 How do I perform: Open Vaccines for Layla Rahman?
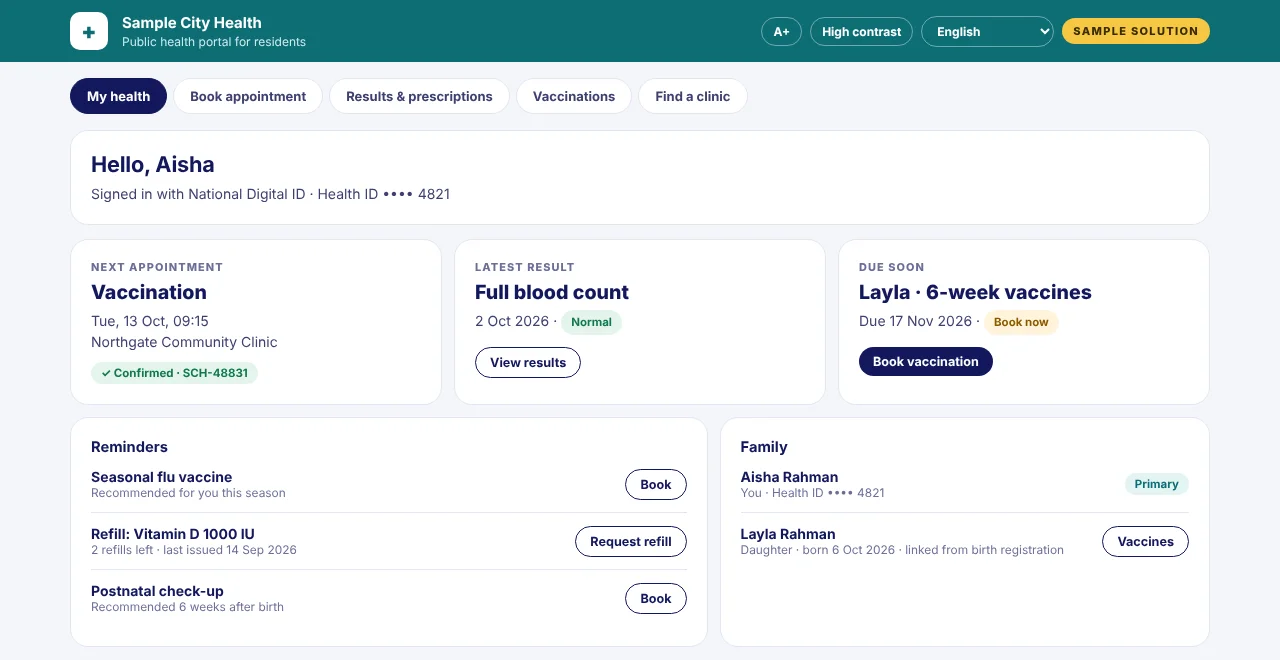click(x=1145, y=541)
